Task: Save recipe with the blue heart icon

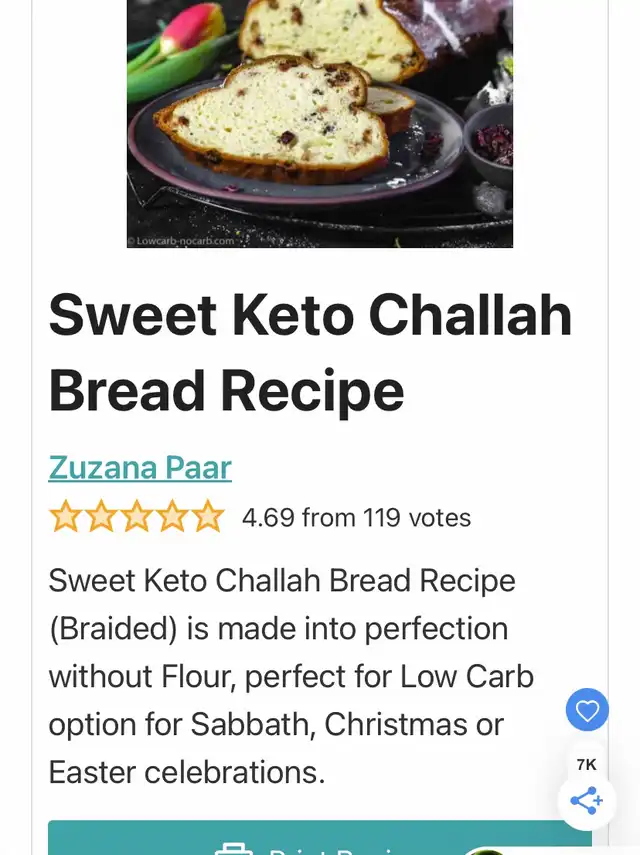Action: (x=587, y=709)
